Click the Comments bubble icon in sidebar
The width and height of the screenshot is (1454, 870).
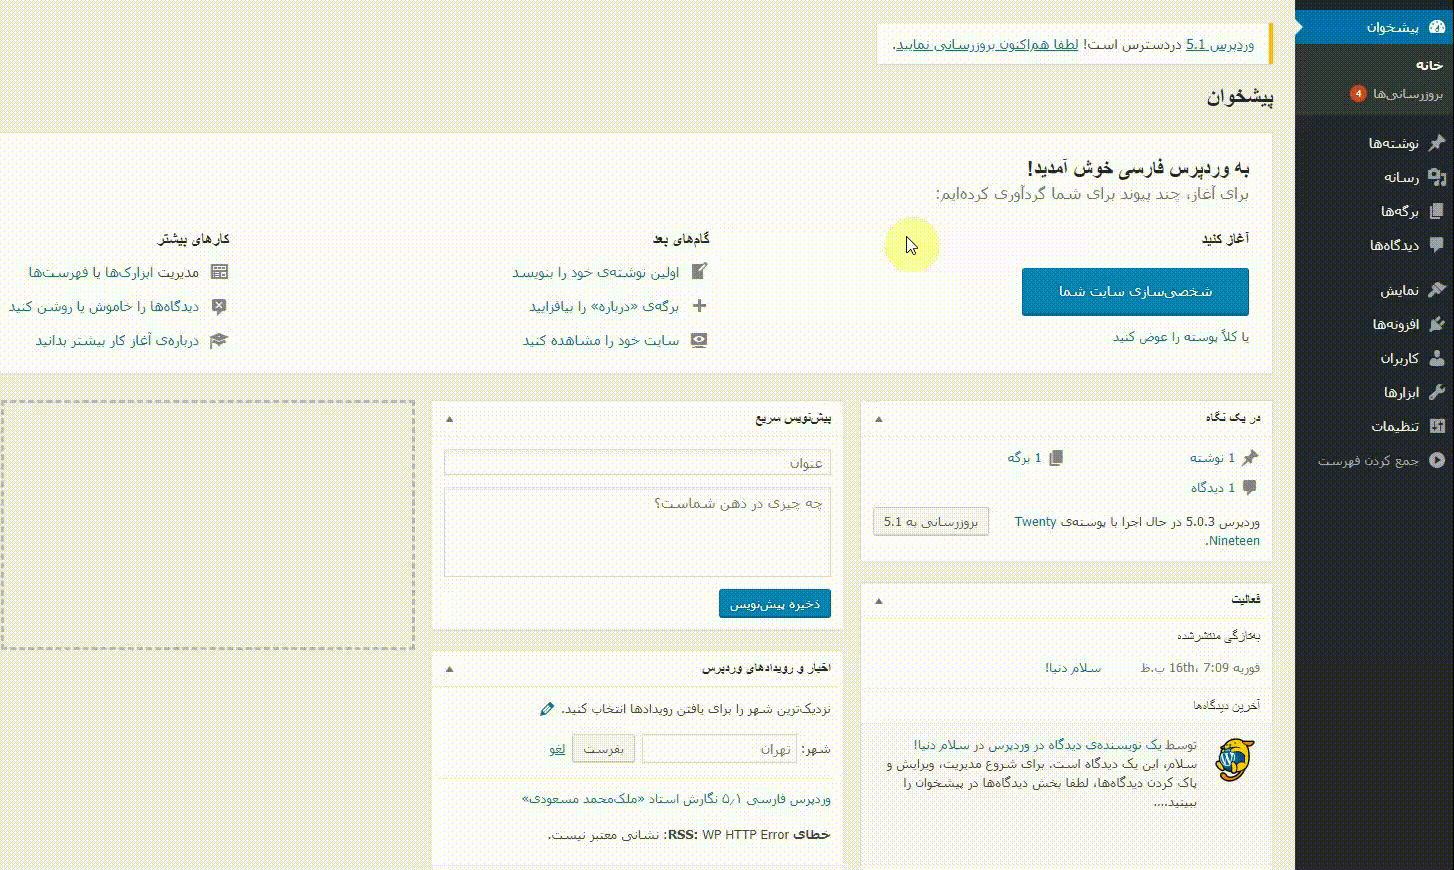(x=1437, y=245)
